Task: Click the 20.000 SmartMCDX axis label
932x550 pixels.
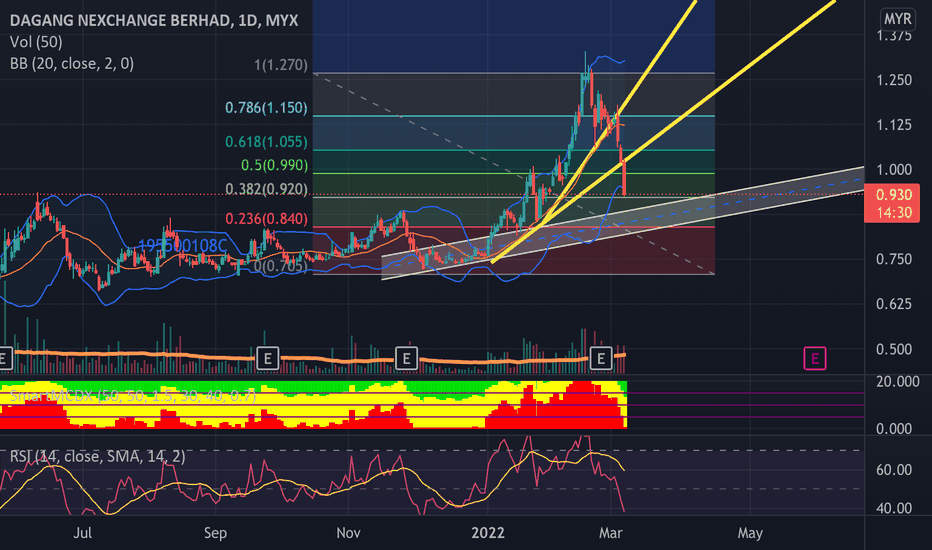Action: [898, 382]
